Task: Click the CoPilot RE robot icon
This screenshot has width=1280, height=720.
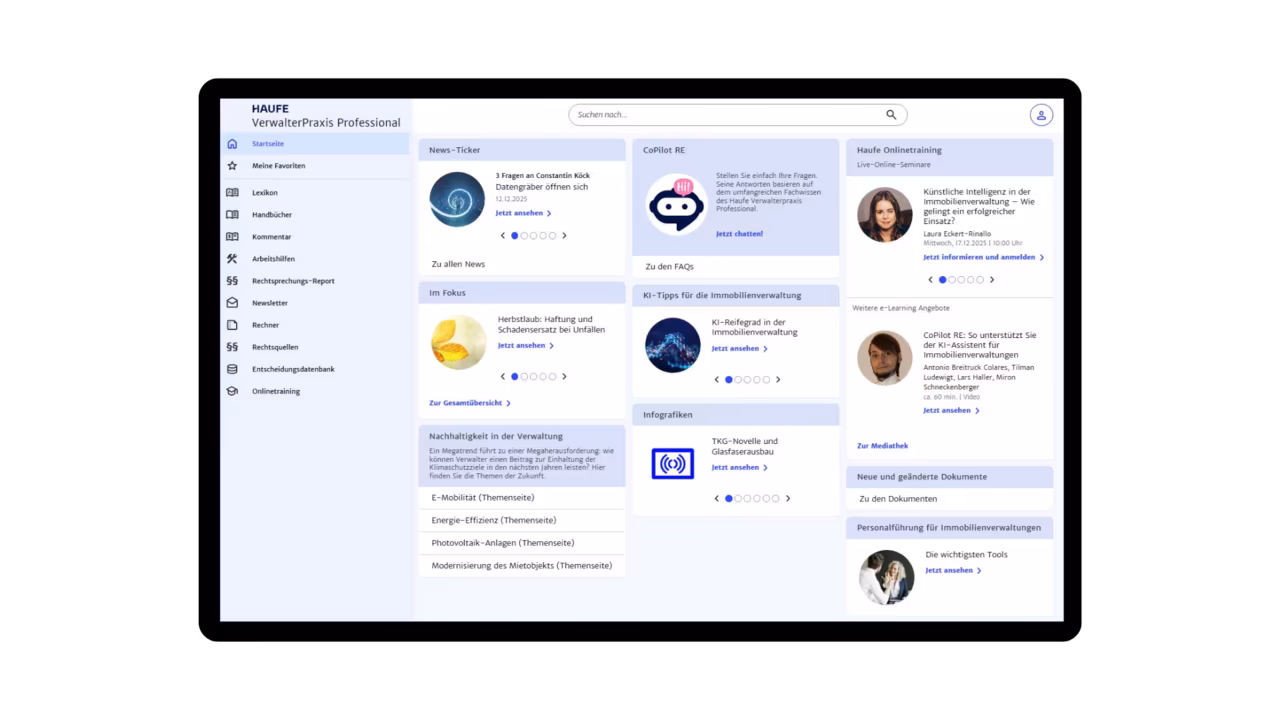Action: 676,204
